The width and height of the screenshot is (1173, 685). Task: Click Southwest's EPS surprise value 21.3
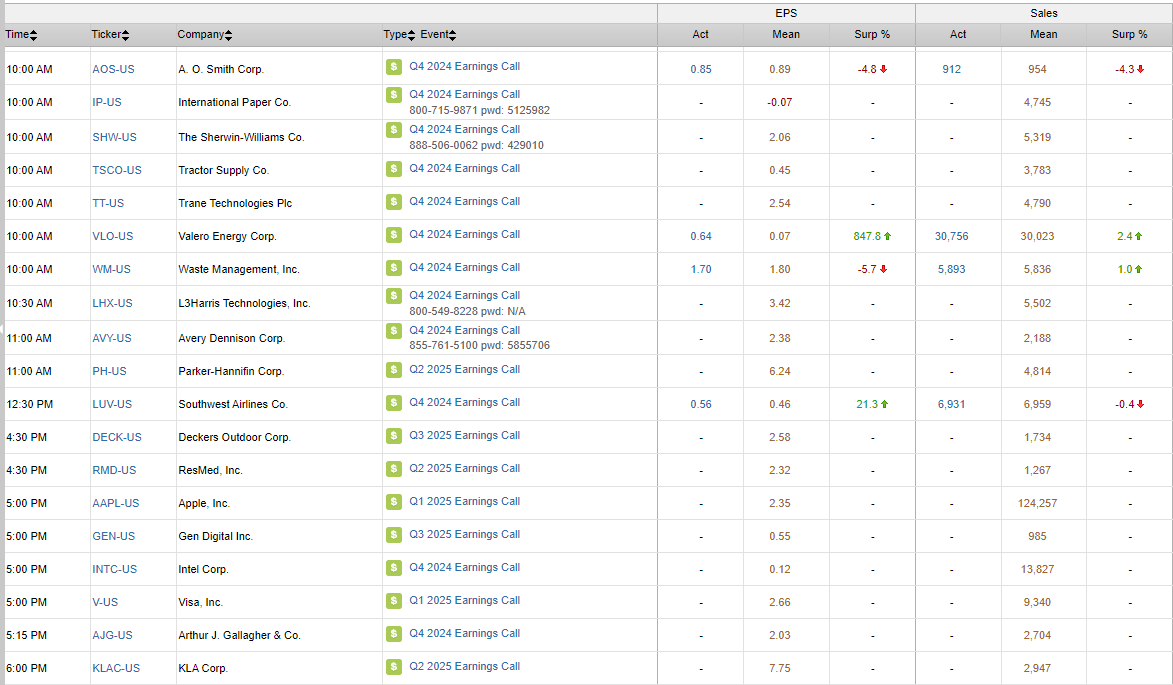(x=867, y=404)
